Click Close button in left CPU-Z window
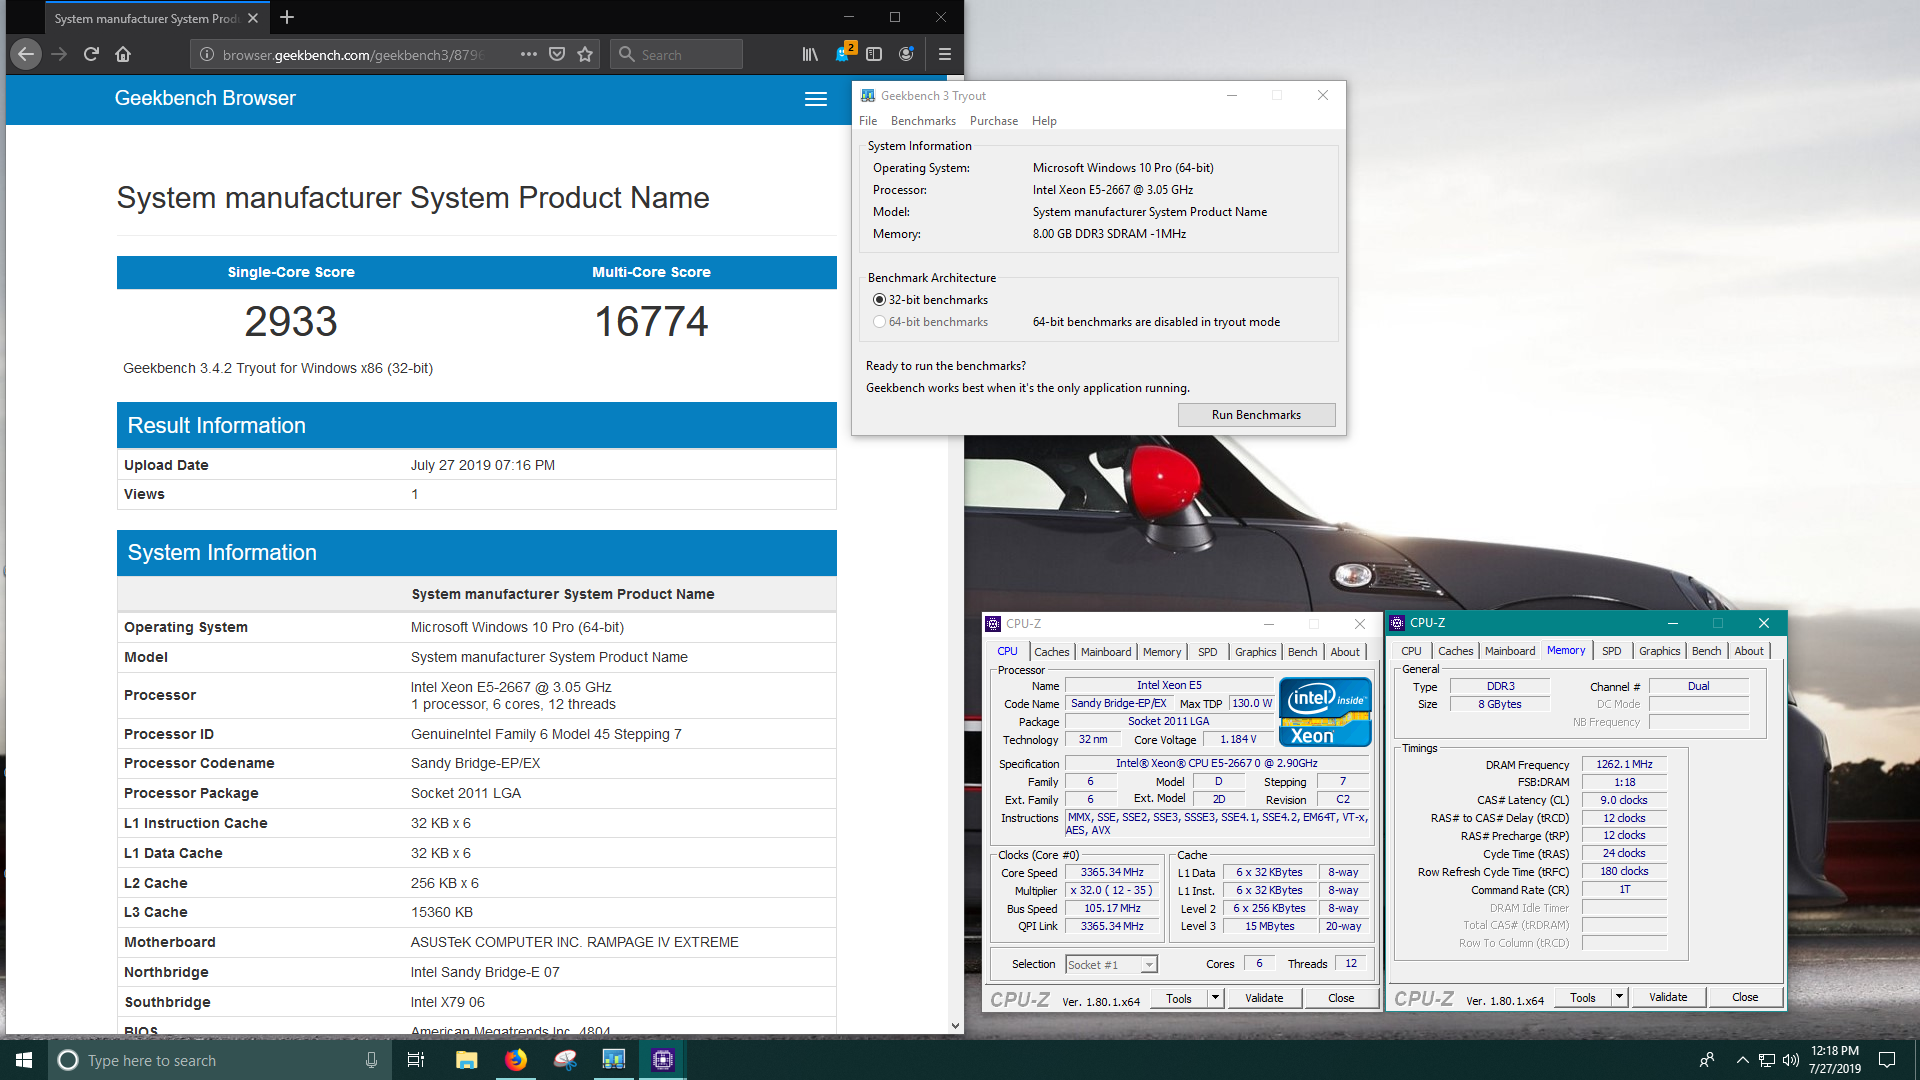 click(x=1341, y=998)
